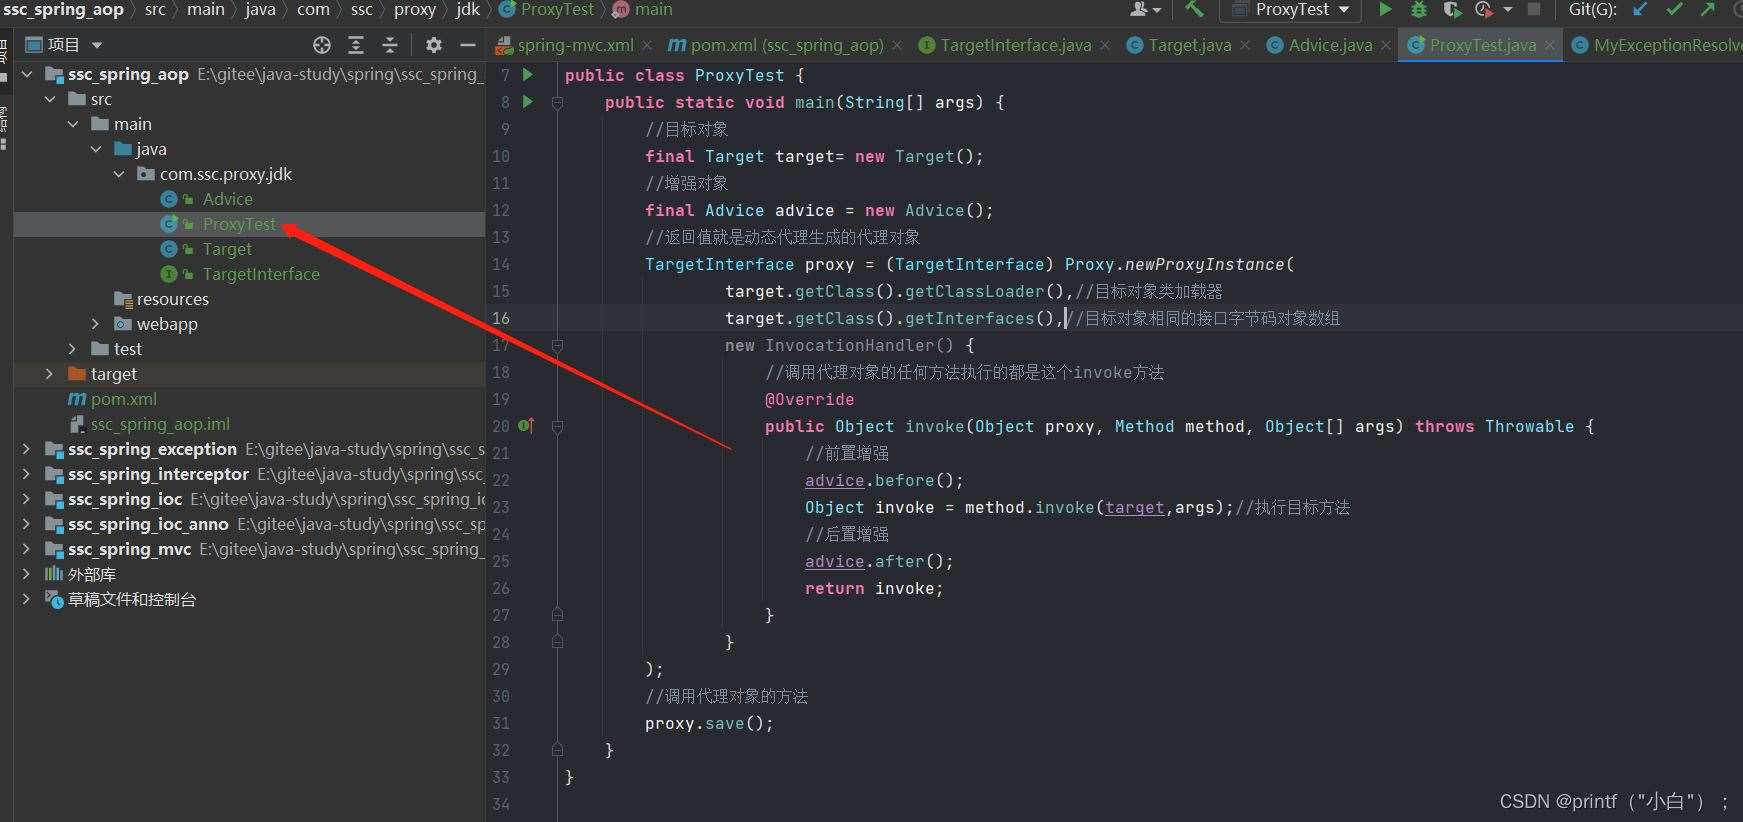
Task: Expand the webapp folder node
Action: coord(96,324)
